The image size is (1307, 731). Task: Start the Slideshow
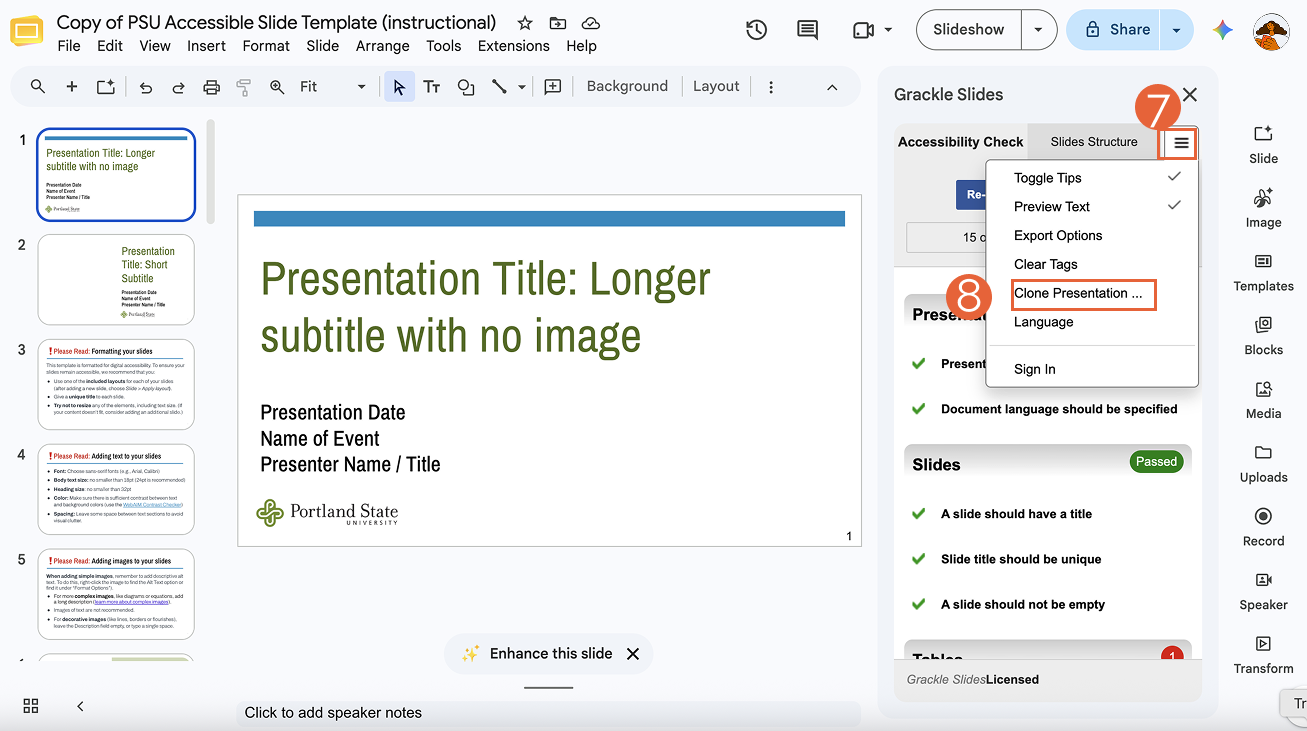(x=968, y=30)
